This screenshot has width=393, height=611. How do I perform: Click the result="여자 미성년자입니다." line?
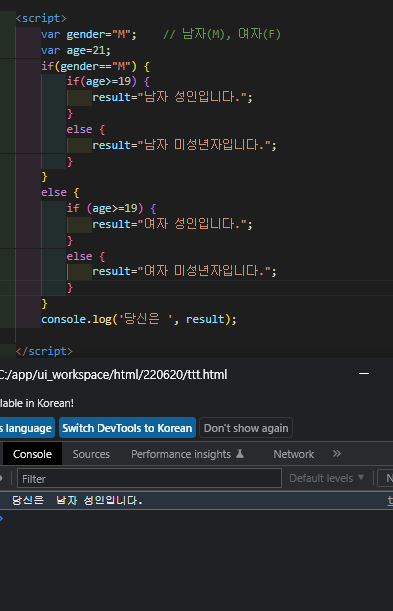tap(184, 271)
